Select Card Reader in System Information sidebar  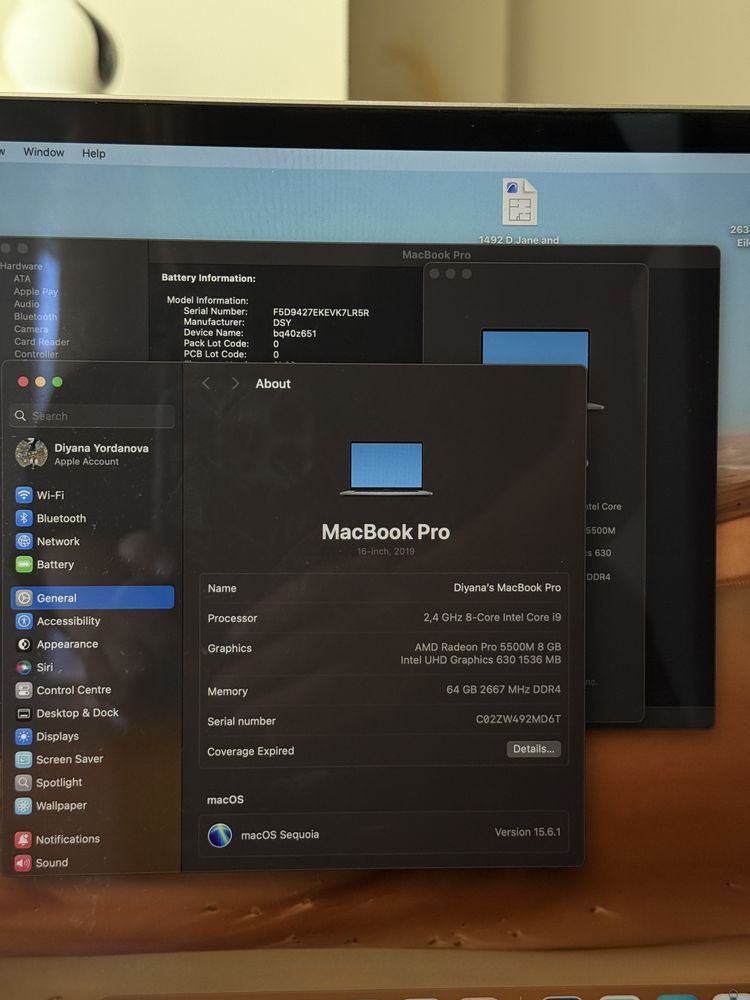pyautogui.click(x=41, y=342)
